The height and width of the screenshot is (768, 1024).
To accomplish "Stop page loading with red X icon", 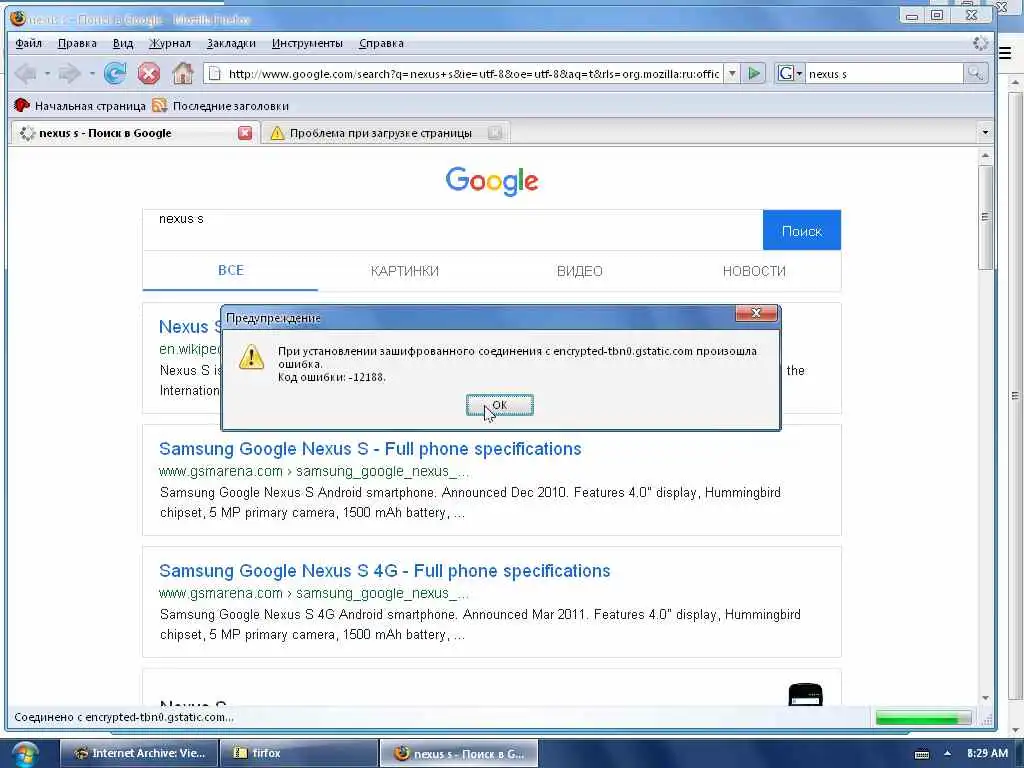I will 149,73.
